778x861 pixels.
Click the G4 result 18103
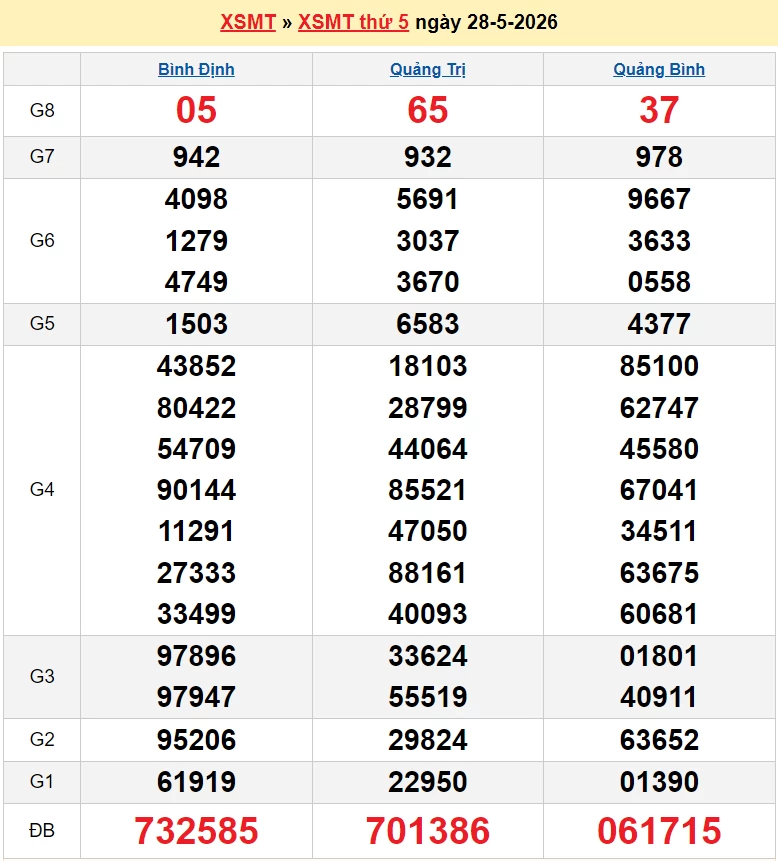428,366
